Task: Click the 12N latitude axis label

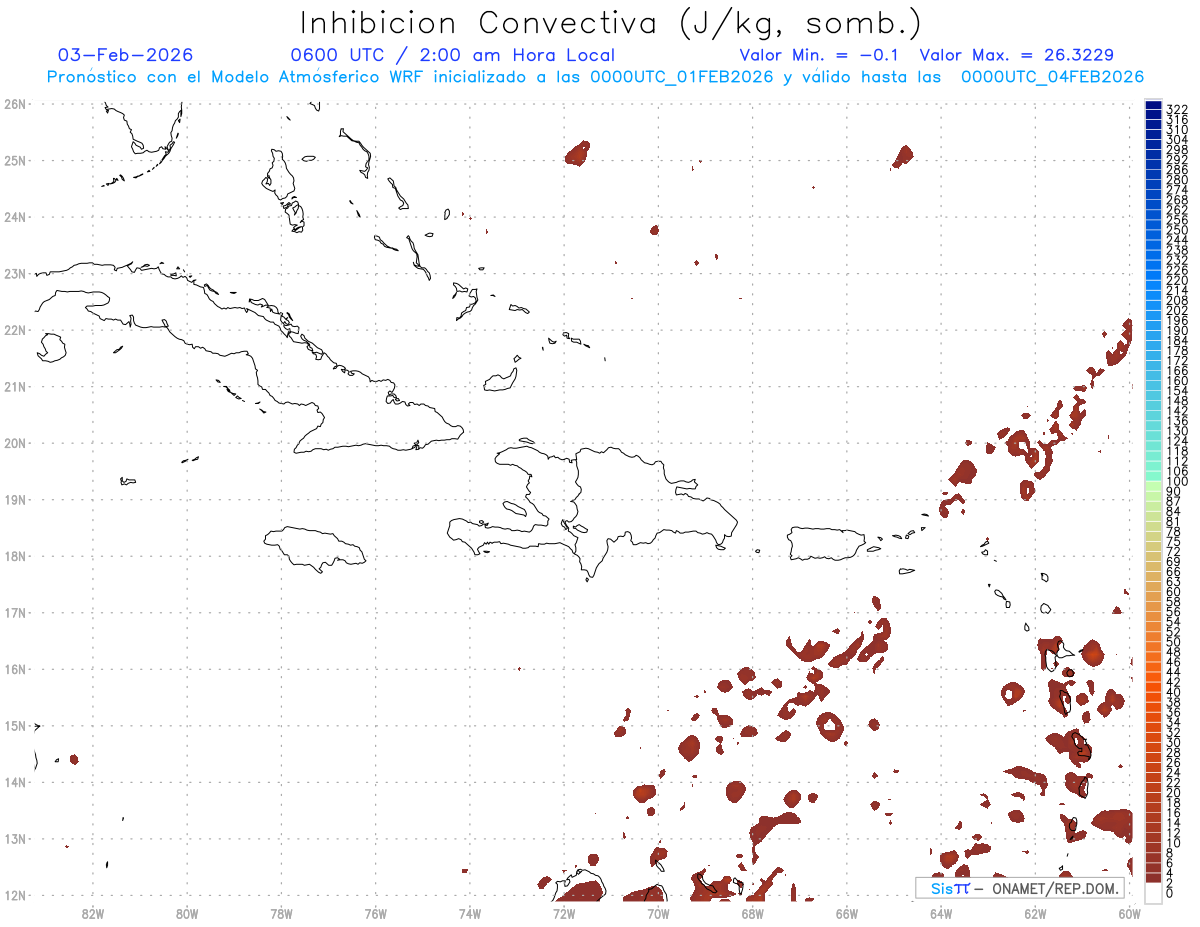Action: pyautogui.click(x=16, y=895)
